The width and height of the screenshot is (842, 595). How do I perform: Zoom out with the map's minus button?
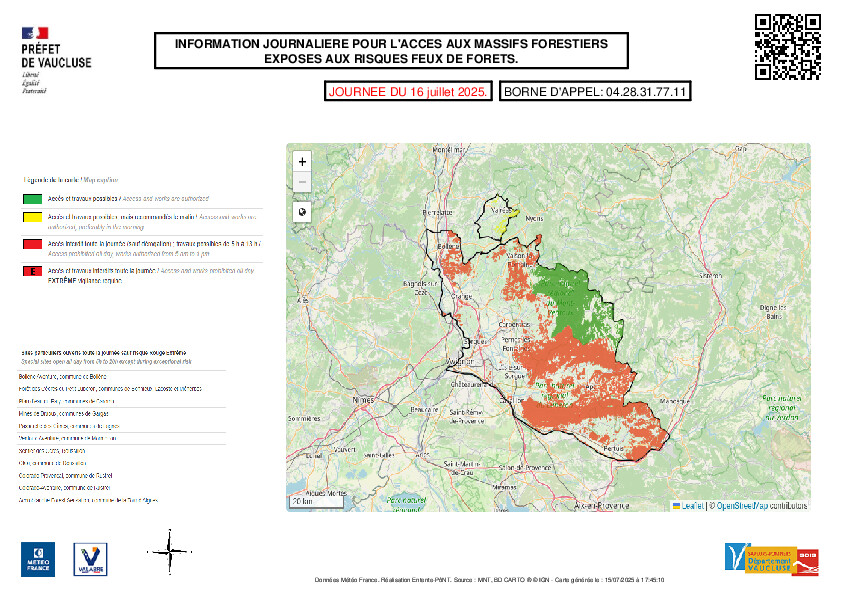click(x=302, y=182)
